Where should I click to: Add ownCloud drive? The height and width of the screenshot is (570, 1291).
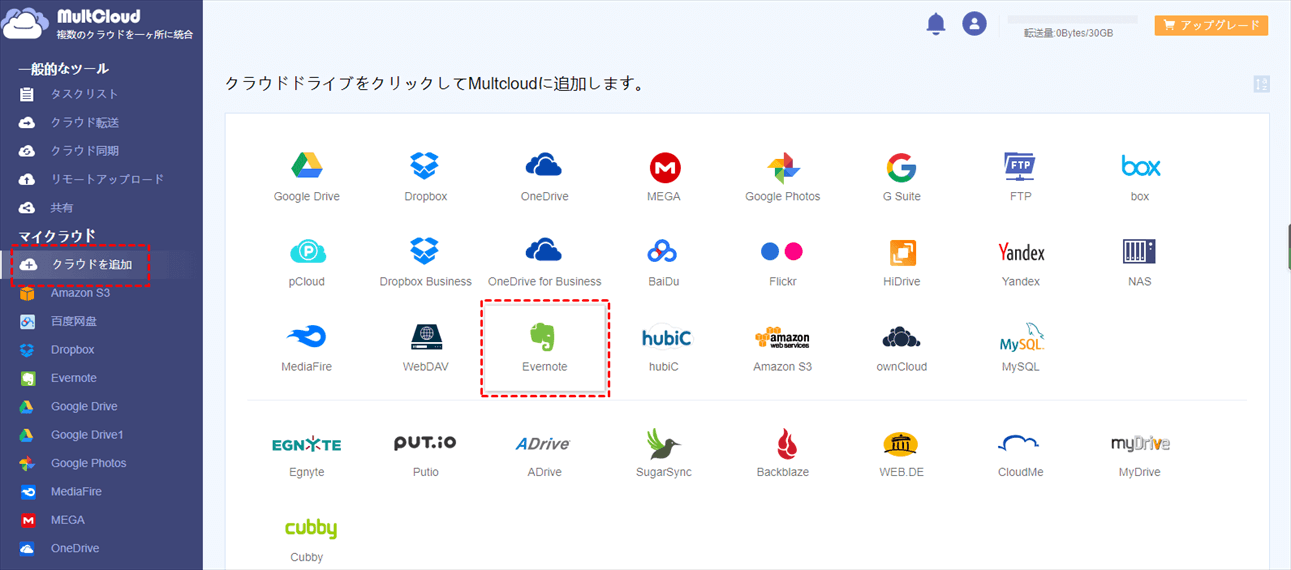click(x=901, y=348)
